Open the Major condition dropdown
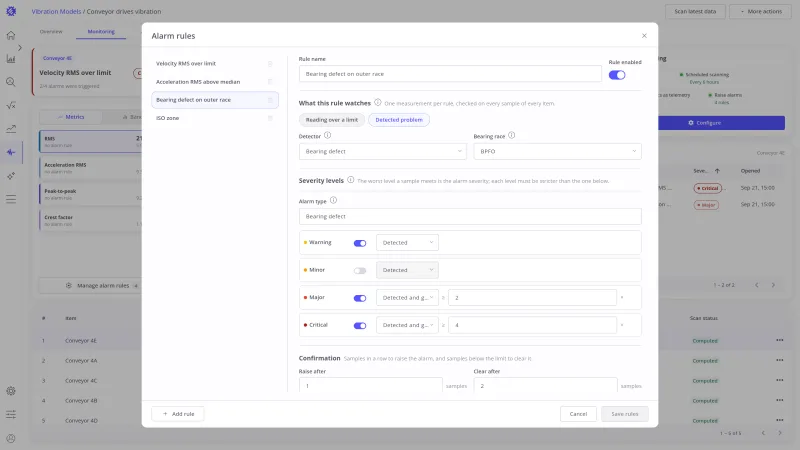 pos(407,297)
